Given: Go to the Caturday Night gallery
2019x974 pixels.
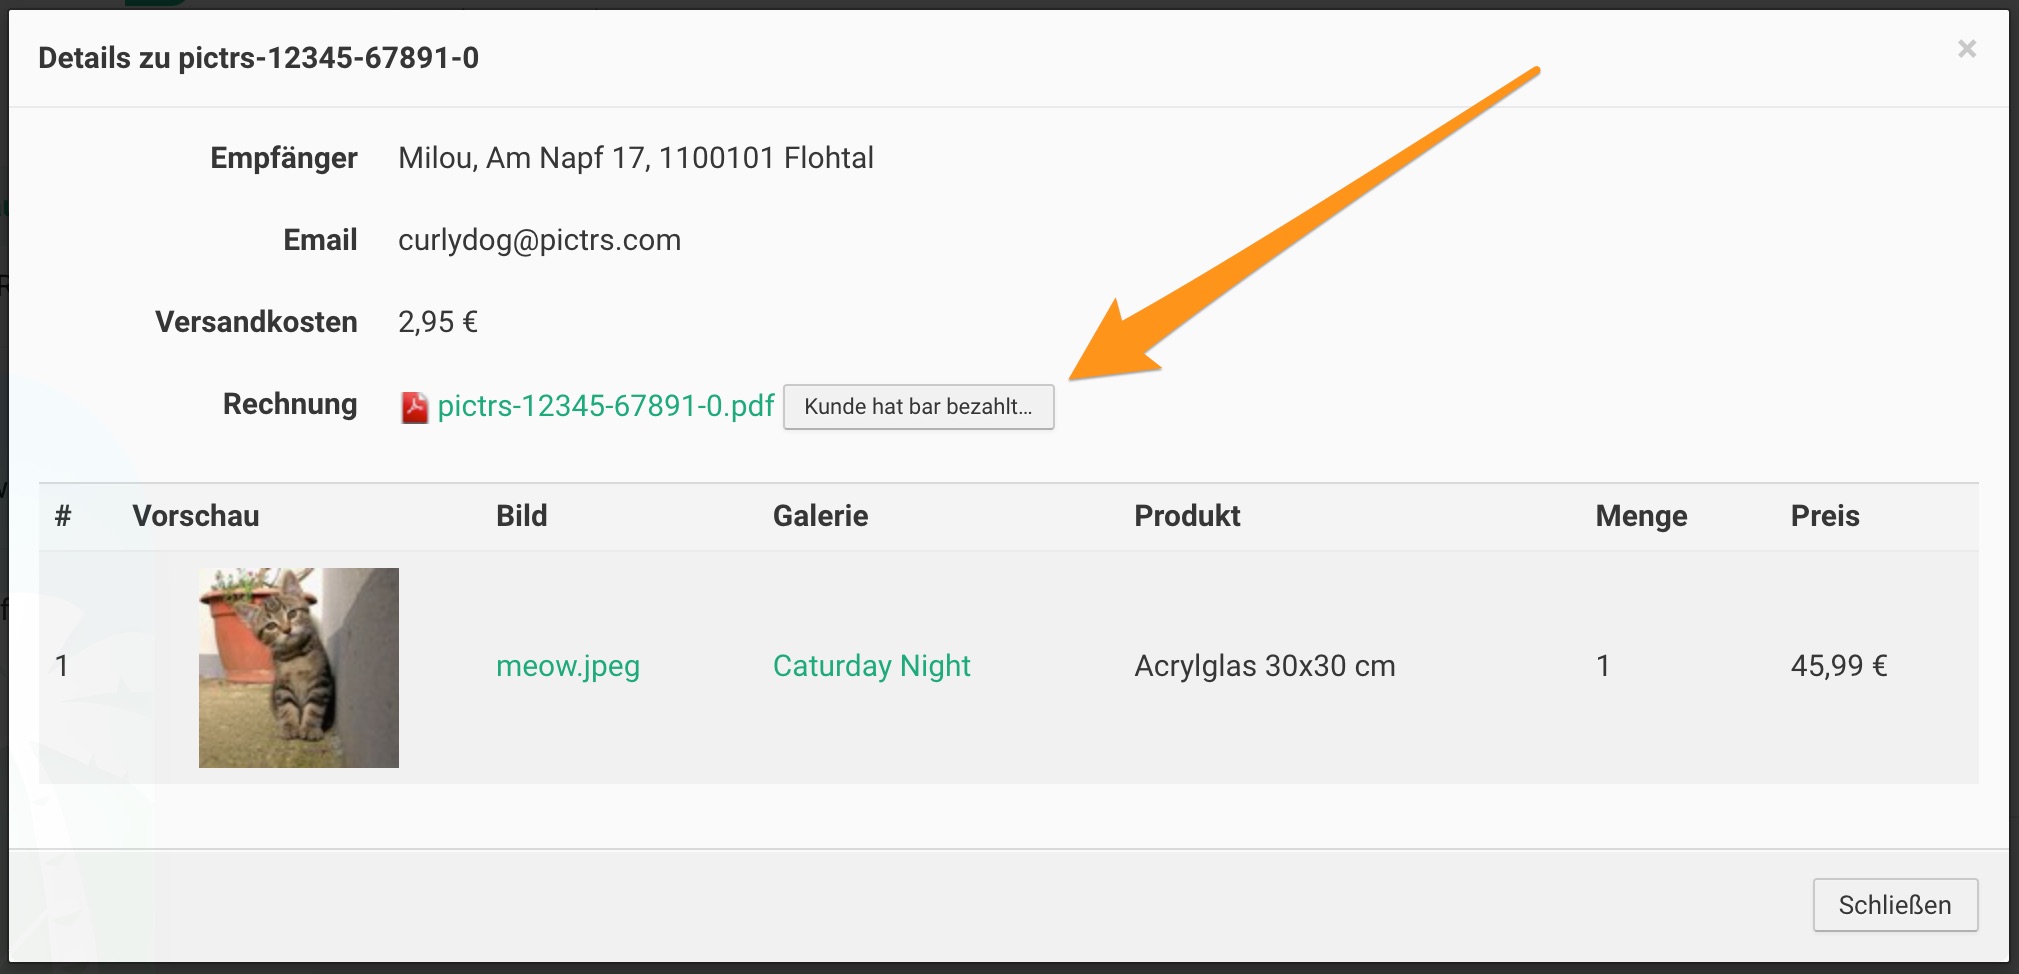Looking at the screenshot, I should point(871,666).
